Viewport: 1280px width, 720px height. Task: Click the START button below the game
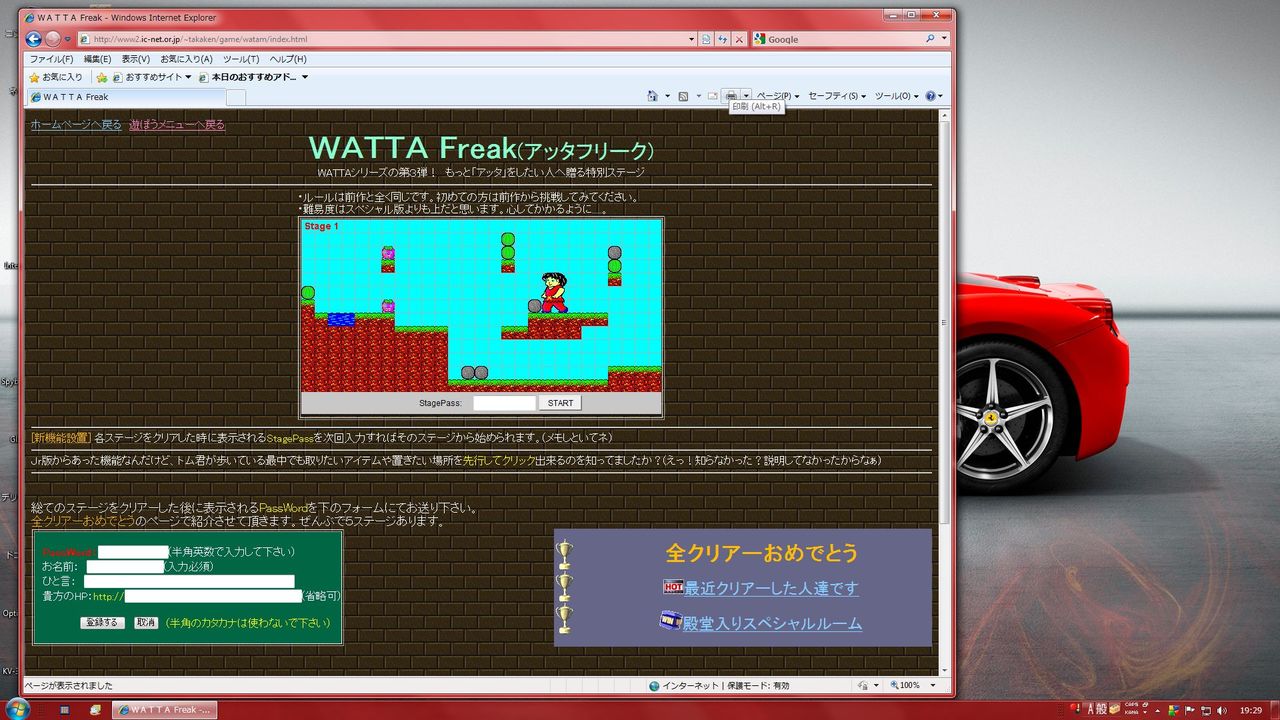[560, 403]
